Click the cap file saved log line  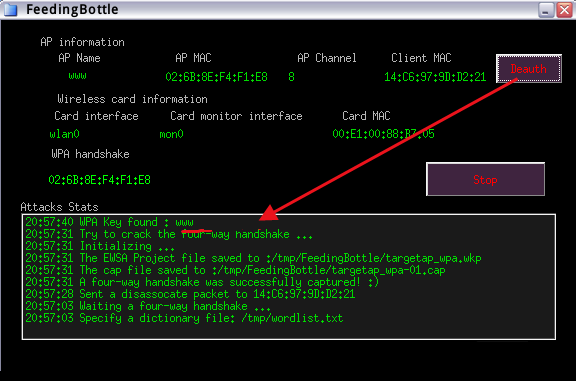coord(235,270)
